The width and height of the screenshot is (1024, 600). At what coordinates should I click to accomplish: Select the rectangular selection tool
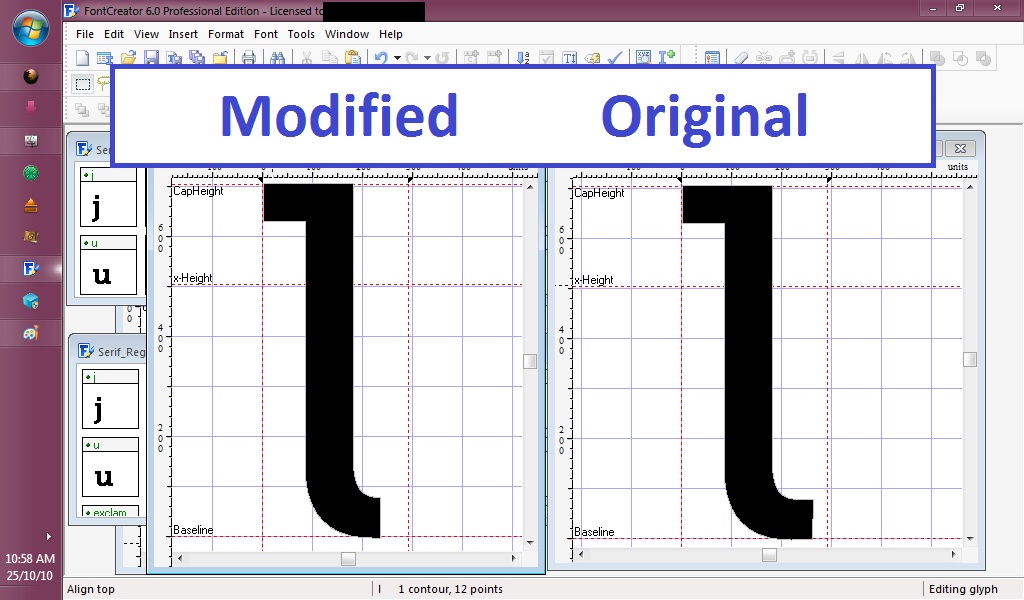[82, 84]
